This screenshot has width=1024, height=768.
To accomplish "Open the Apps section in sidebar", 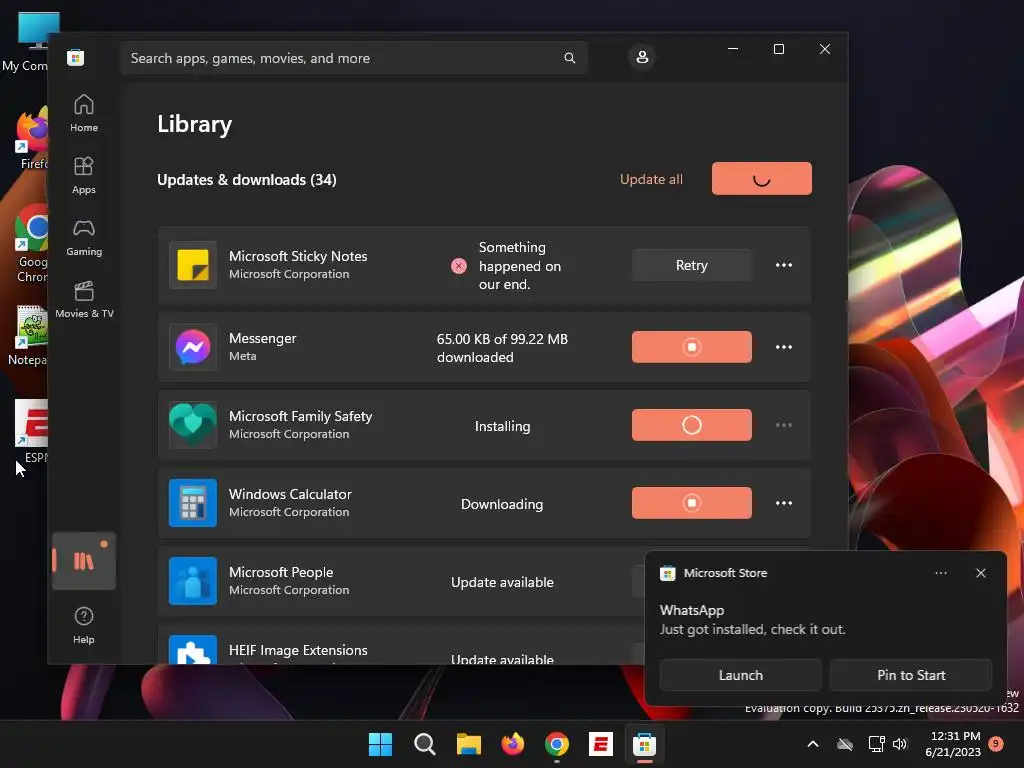I will coord(84,176).
